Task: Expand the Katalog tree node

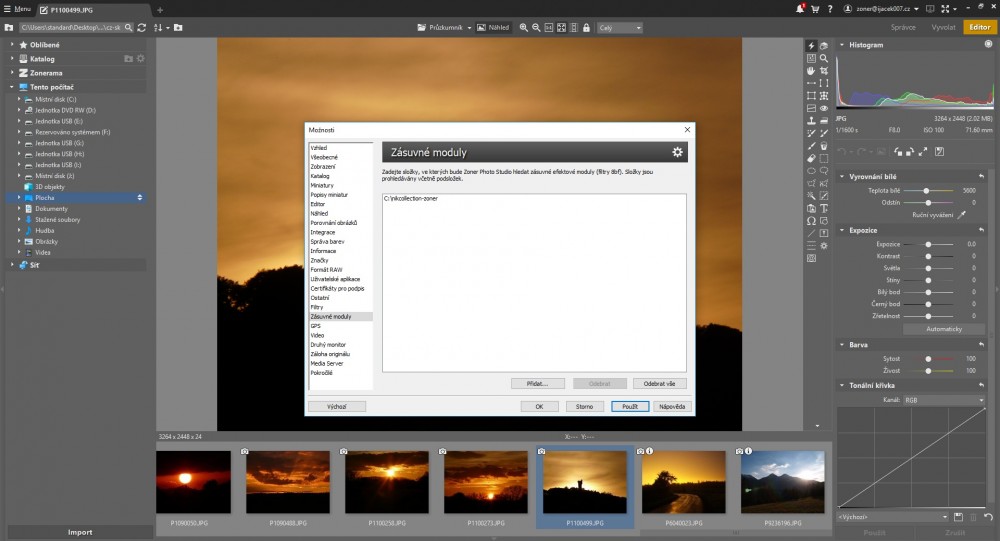Action: tap(12, 59)
